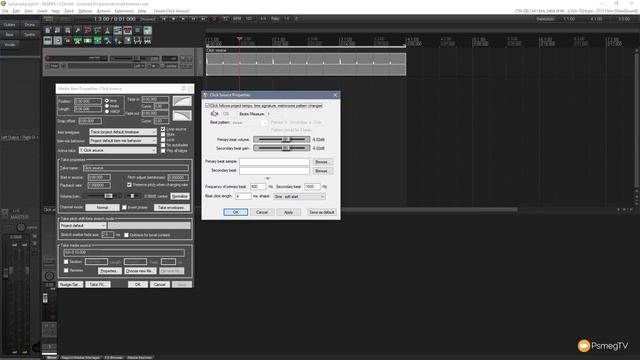This screenshot has height=360, width=640.
Task: Click the red transport Record button
Action: coord(213,19)
